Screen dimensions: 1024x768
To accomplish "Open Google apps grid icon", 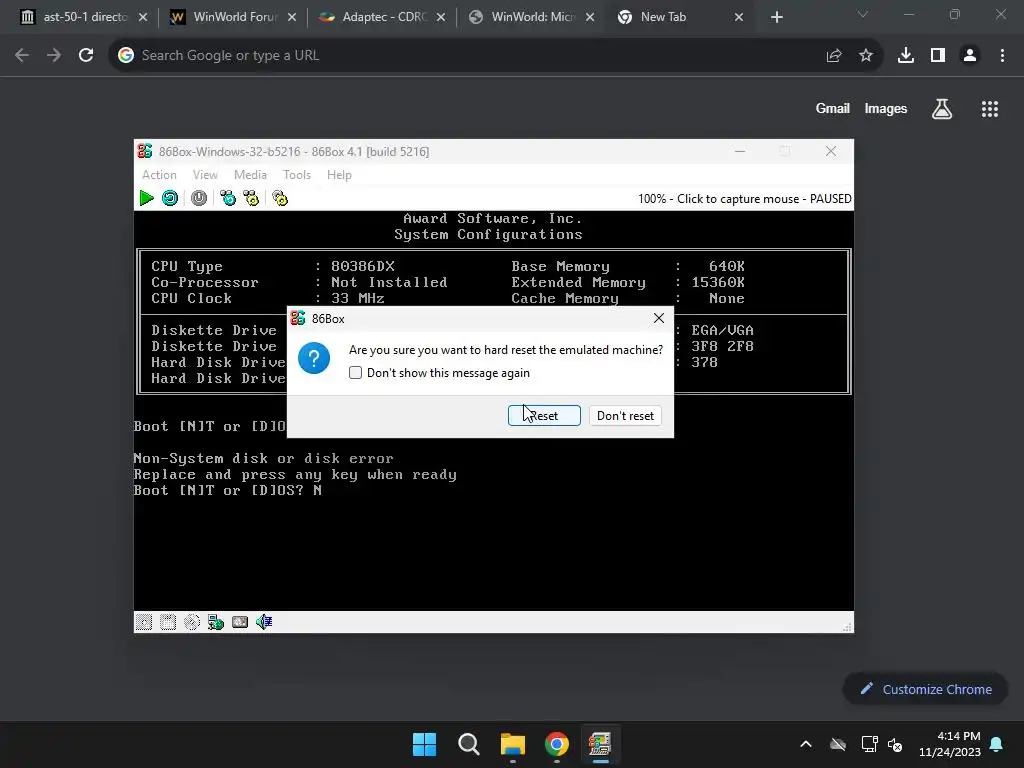I will click(x=990, y=109).
